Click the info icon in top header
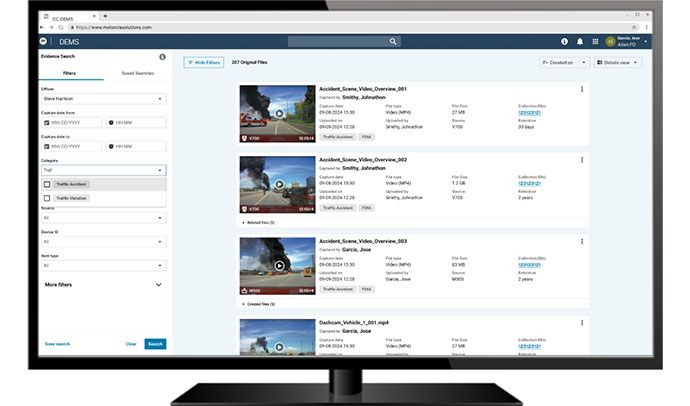This screenshot has height=406, width=690. click(x=565, y=42)
